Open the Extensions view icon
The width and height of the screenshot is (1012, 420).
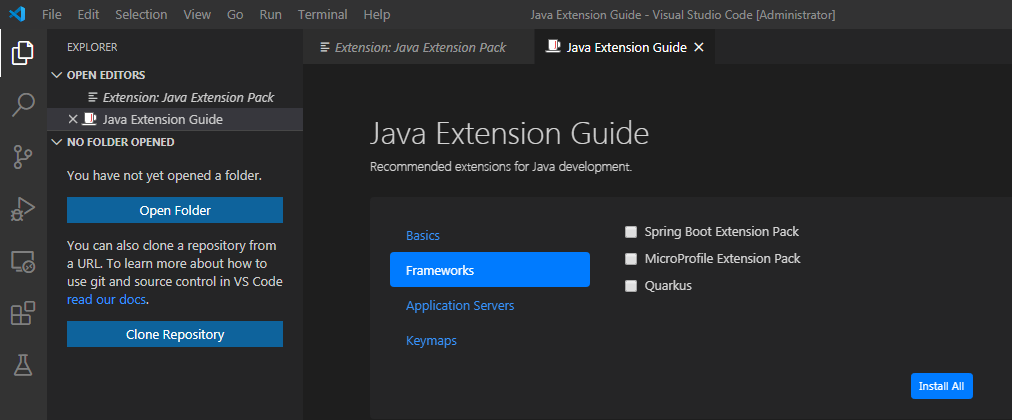click(x=23, y=314)
